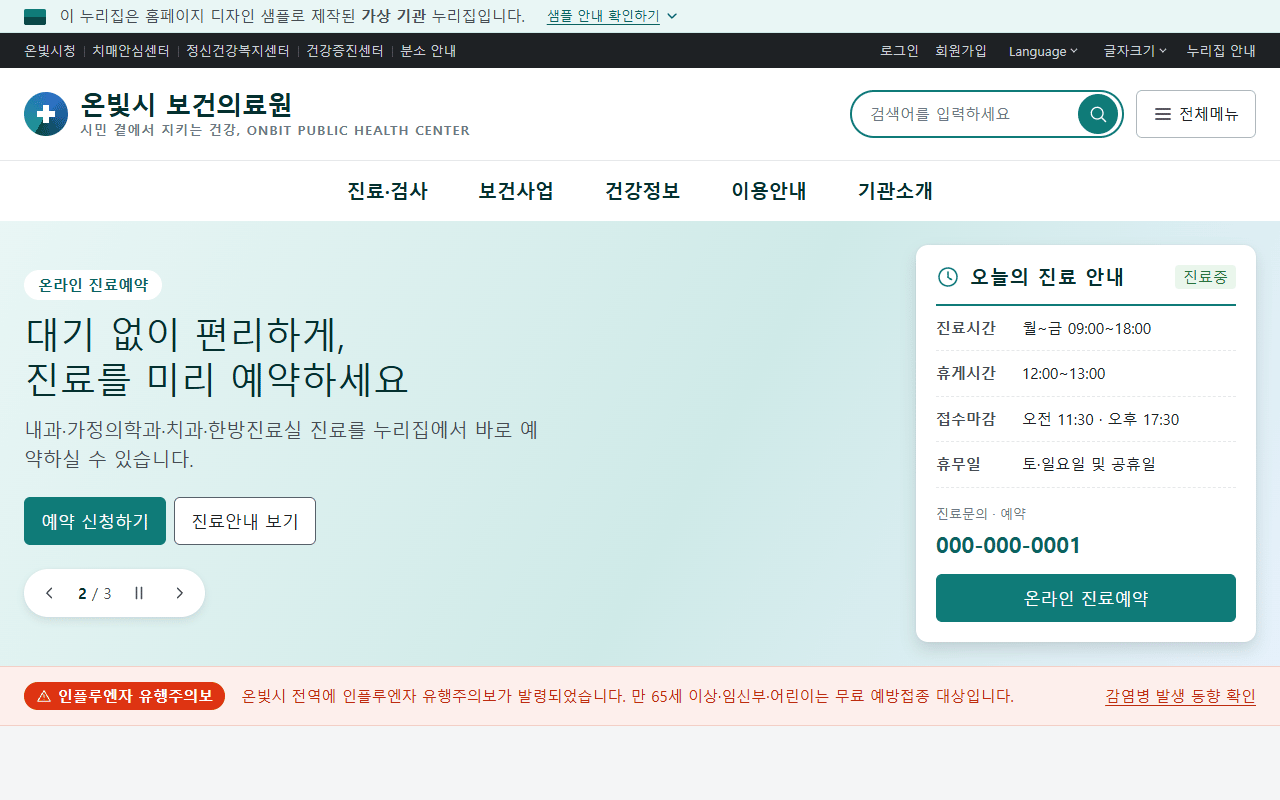
Task: Click slide counter 2 / 3
Action: [95, 593]
